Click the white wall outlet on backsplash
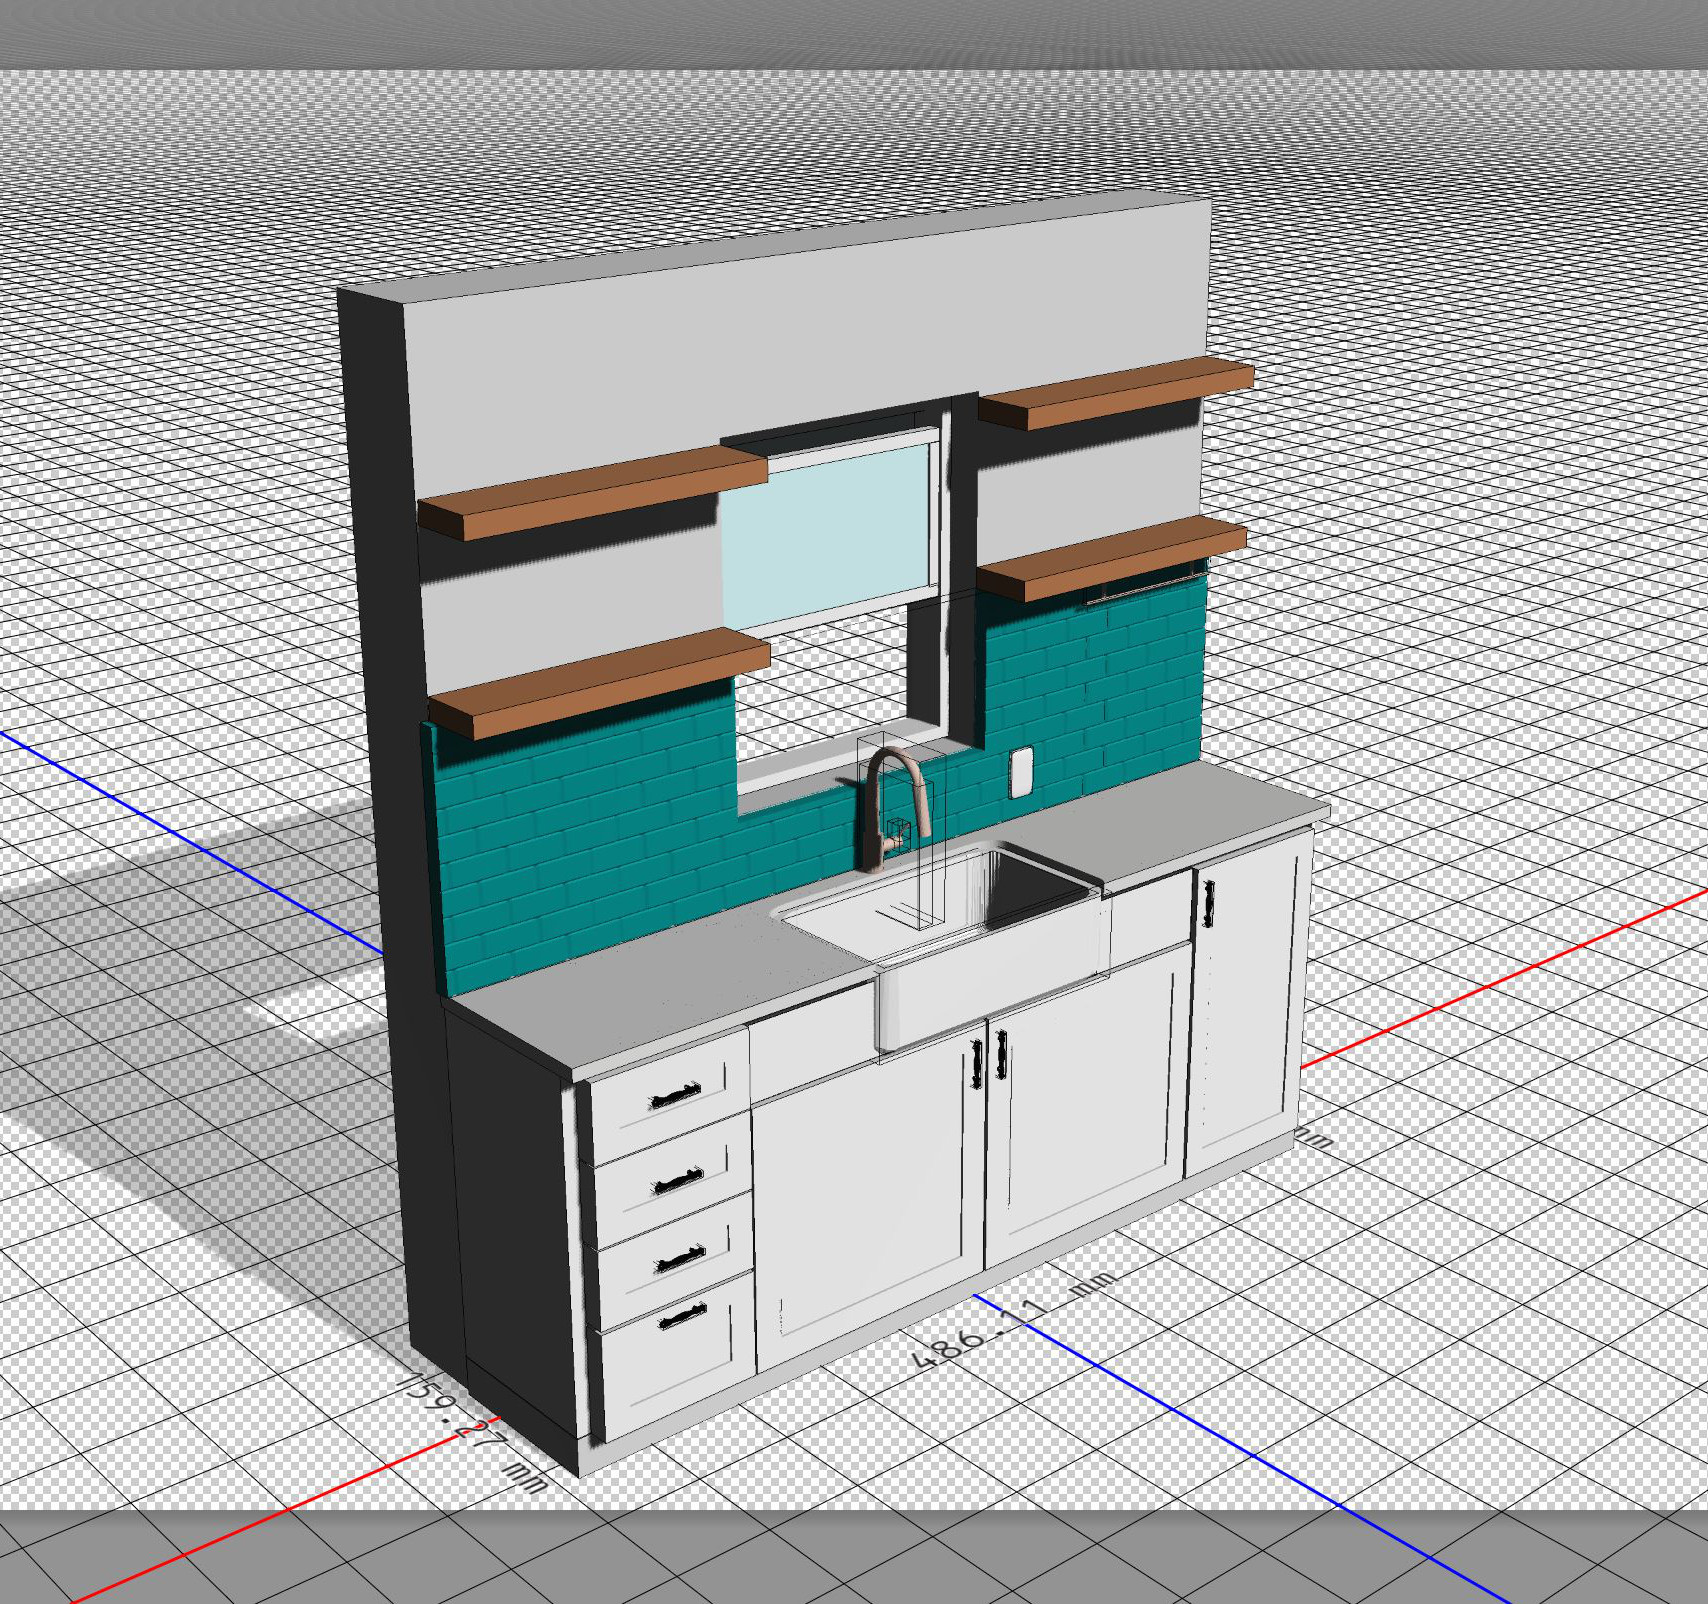The image size is (1708, 1604). (1021, 772)
